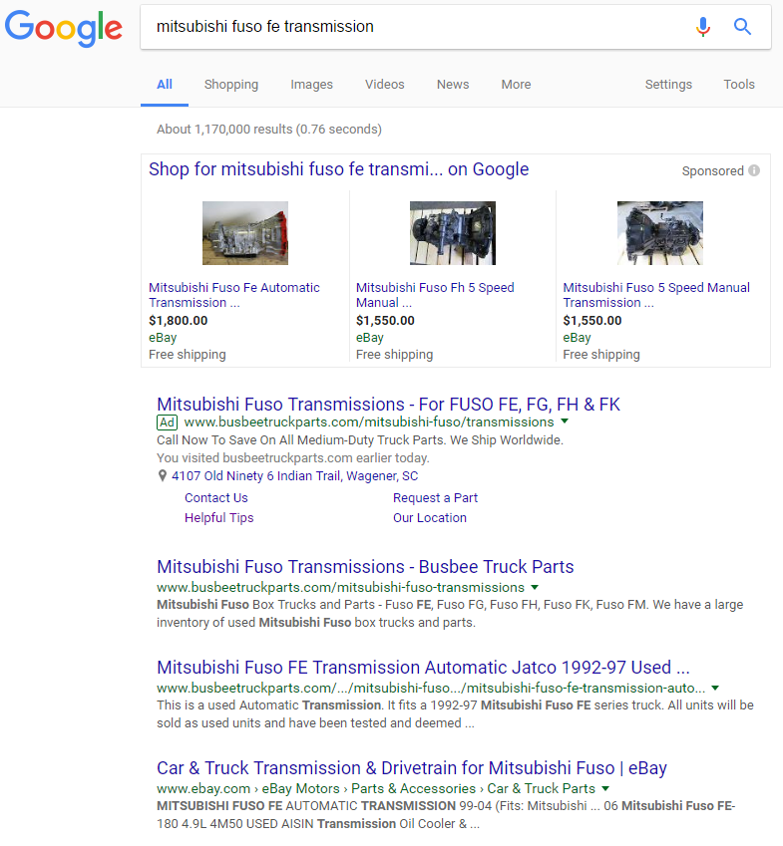Open the Helpful Tips sitelink
Viewport: 783px width, 846px height.
click(219, 517)
